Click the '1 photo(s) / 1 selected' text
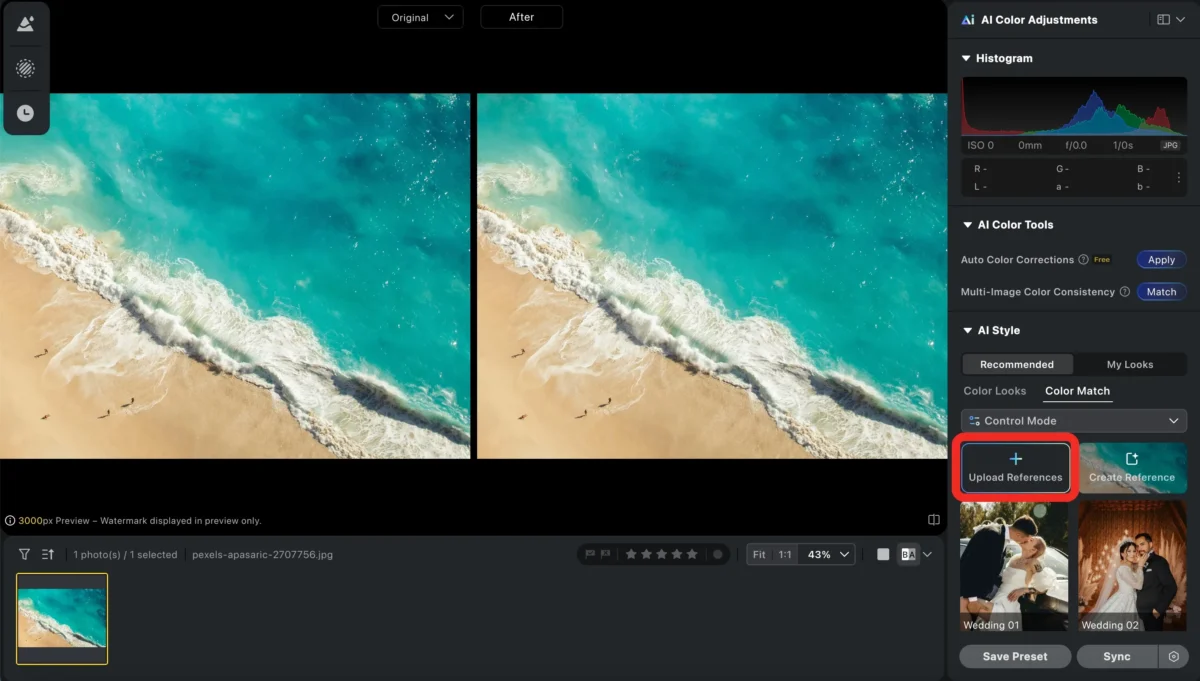The height and width of the screenshot is (681, 1200). pyautogui.click(x=125, y=554)
